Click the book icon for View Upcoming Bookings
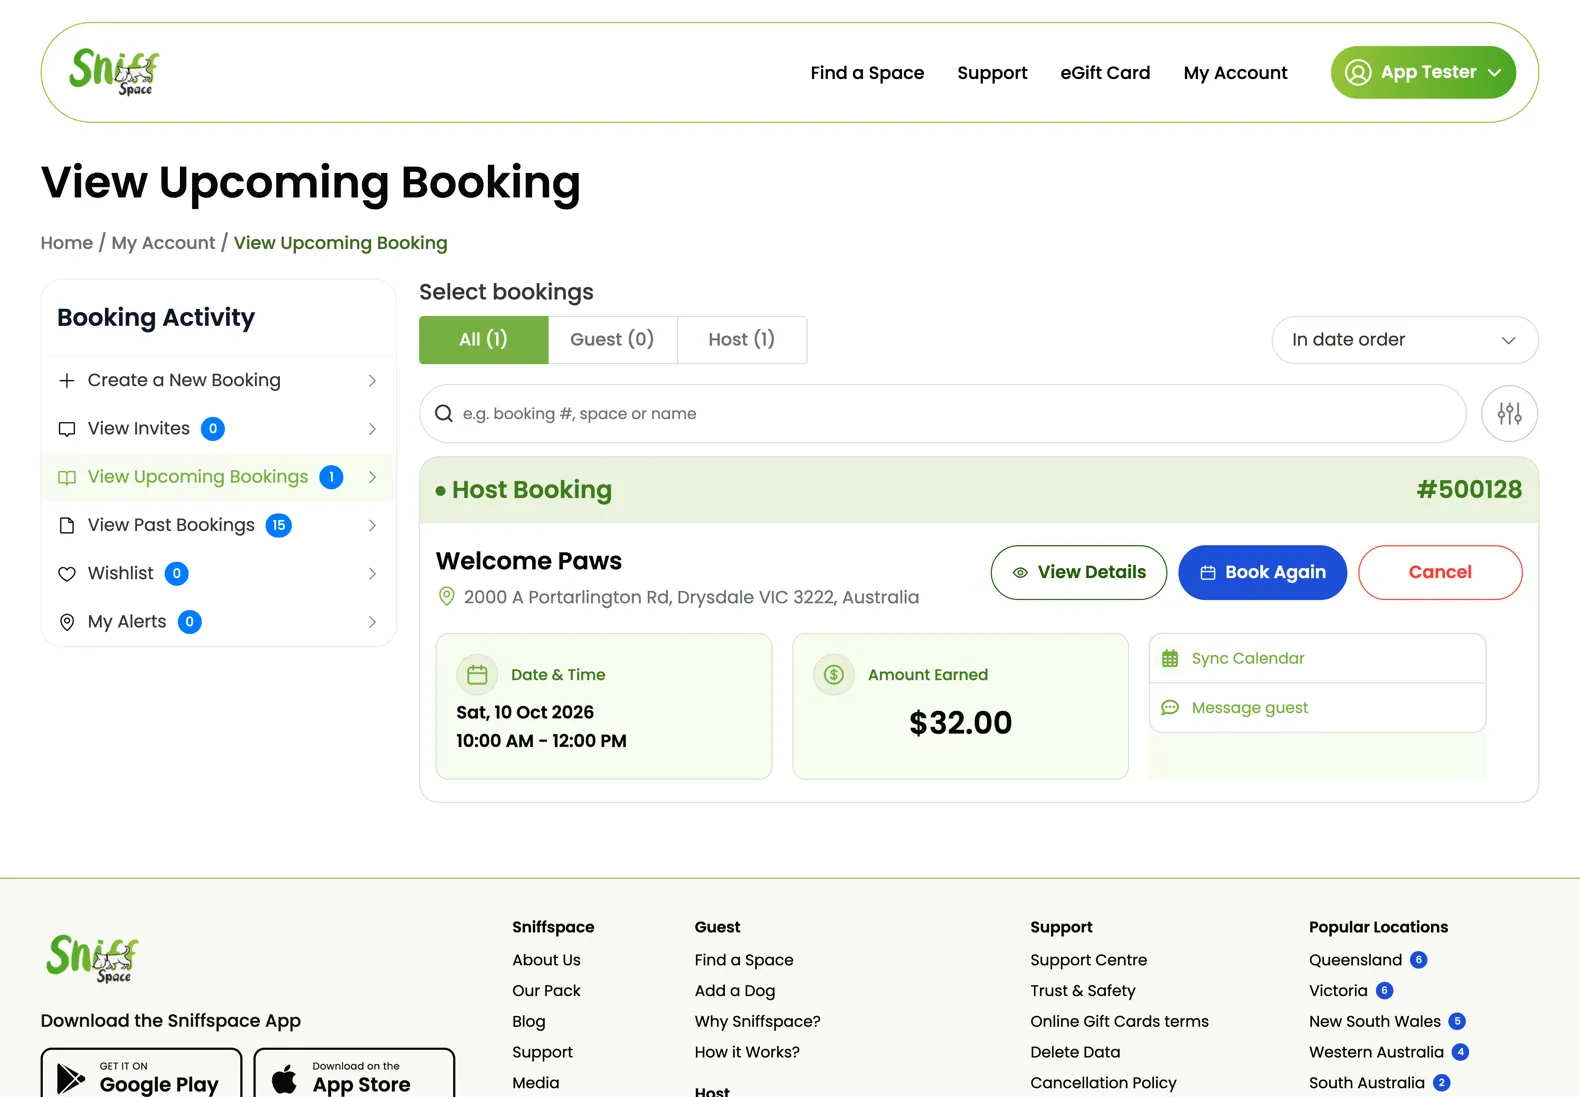Viewport: 1580px width, 1097px height. [67, 477]
